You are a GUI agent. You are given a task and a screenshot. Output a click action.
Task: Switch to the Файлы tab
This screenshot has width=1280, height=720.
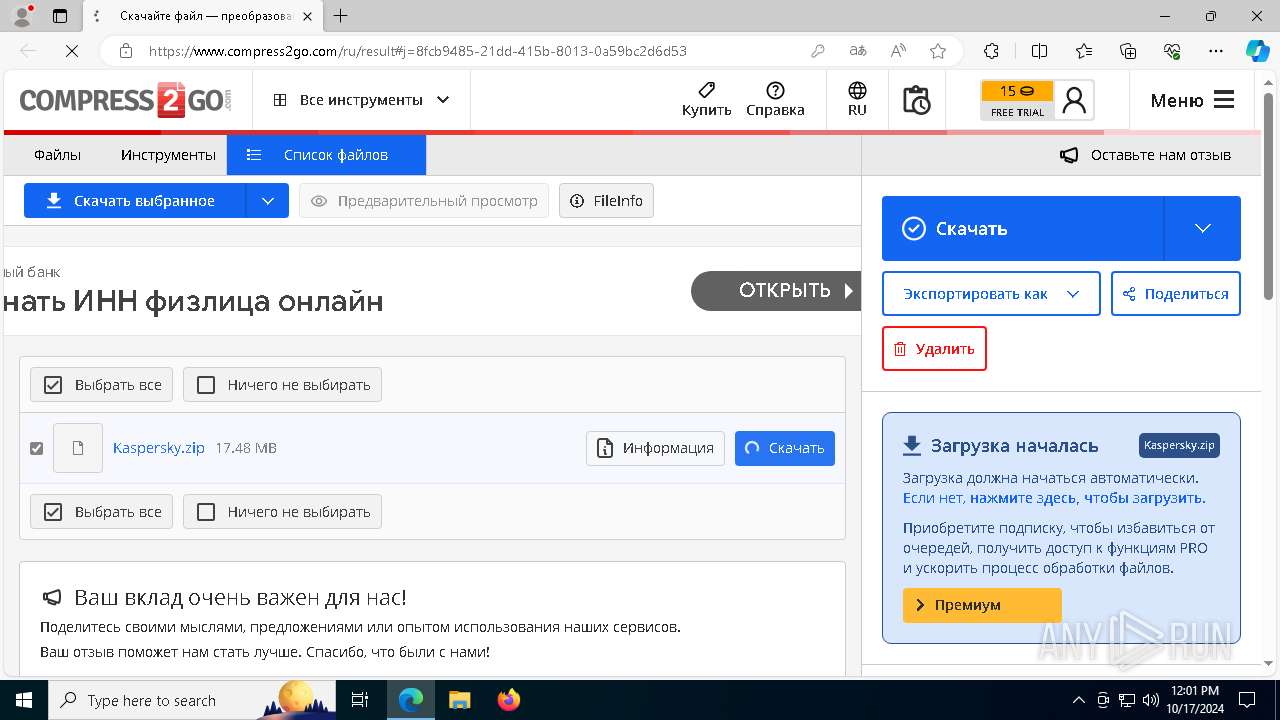tap(57, 155)
